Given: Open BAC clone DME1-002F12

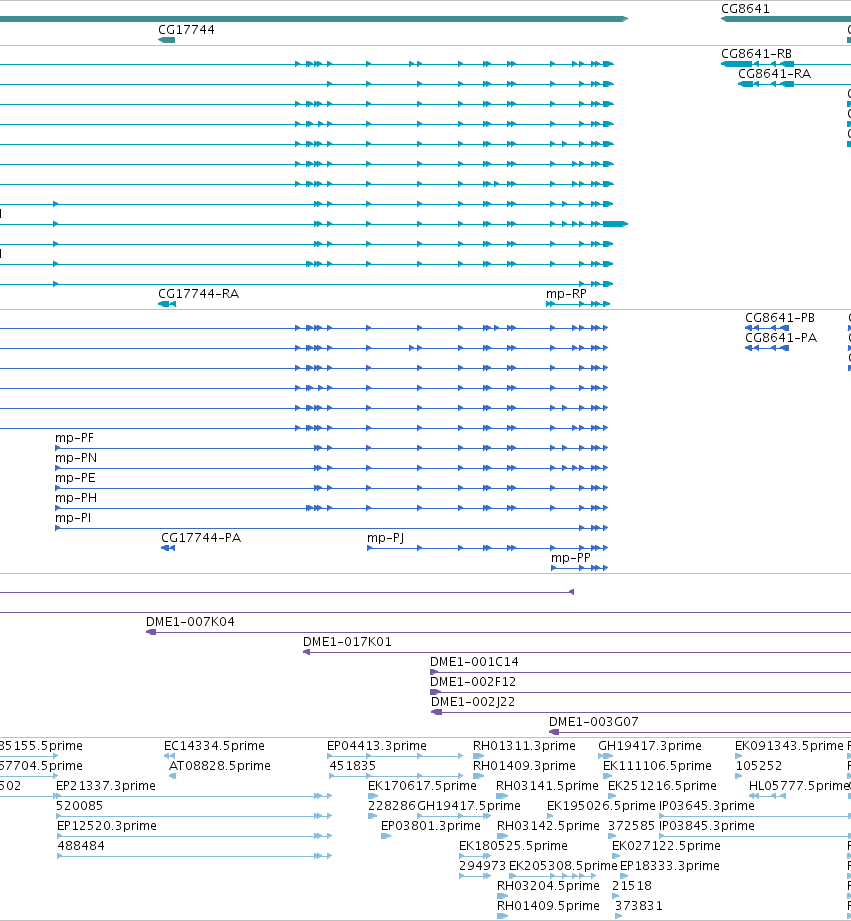Looking at the screenshot, I should 473,682.
